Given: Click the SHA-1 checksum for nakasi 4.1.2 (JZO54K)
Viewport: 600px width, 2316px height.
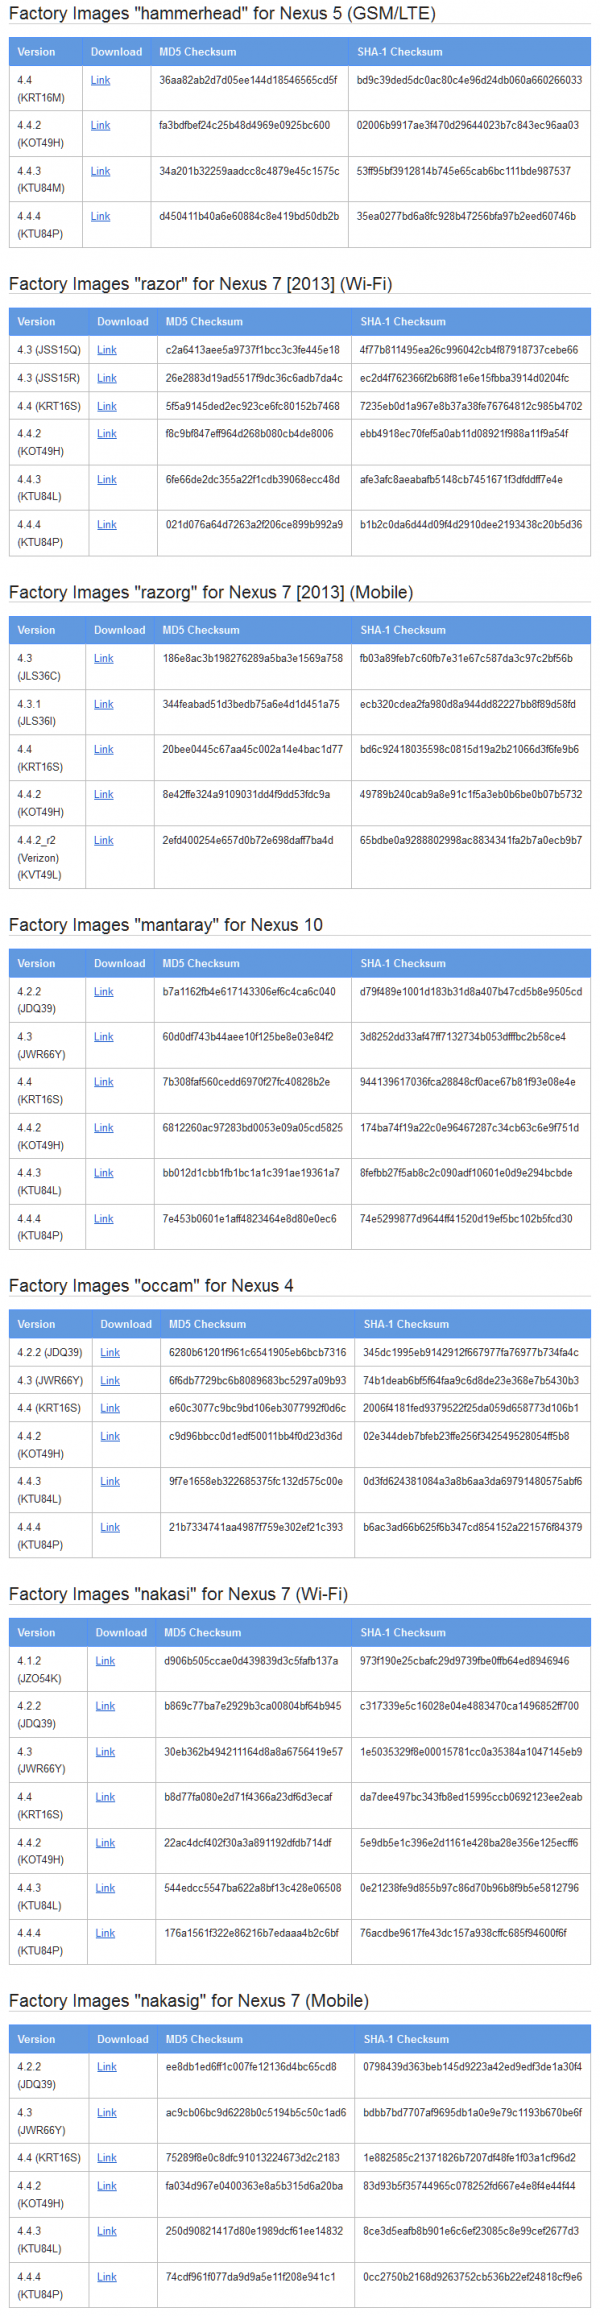Looking at the screenshot, I should (465, 1660).
